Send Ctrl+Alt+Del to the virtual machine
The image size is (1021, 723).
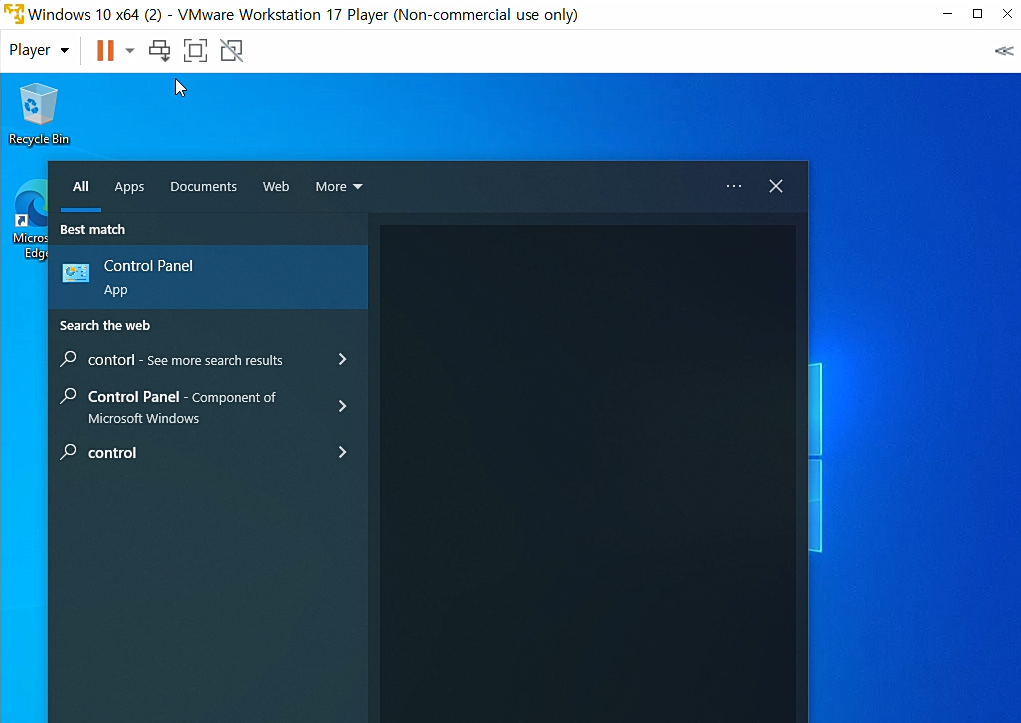(160, 50)
